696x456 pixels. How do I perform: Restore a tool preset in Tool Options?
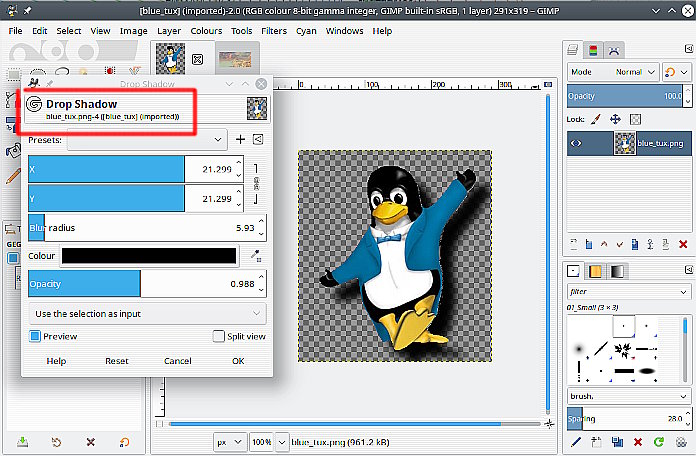[56, 442]
